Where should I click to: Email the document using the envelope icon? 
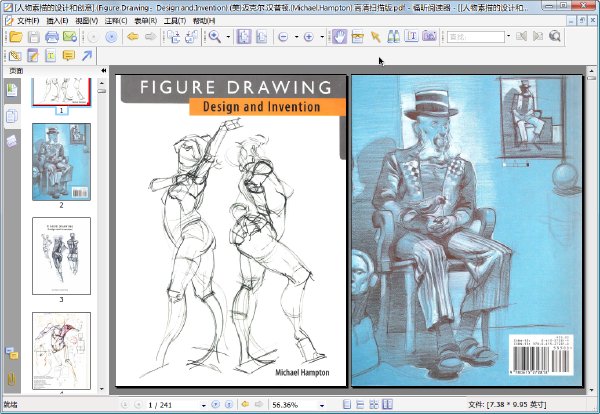(70, 37)
